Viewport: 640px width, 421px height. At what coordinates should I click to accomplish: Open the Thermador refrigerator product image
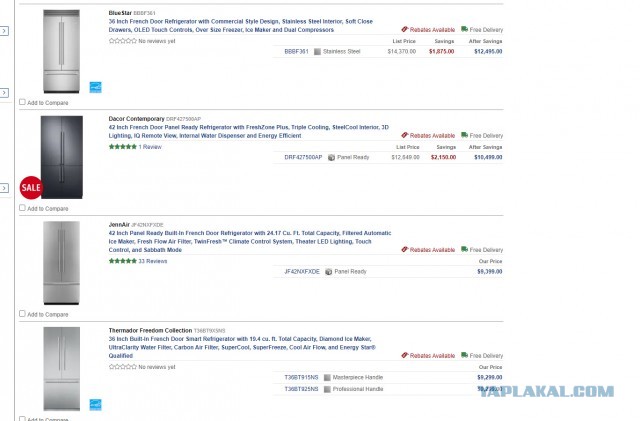point(62,369)
